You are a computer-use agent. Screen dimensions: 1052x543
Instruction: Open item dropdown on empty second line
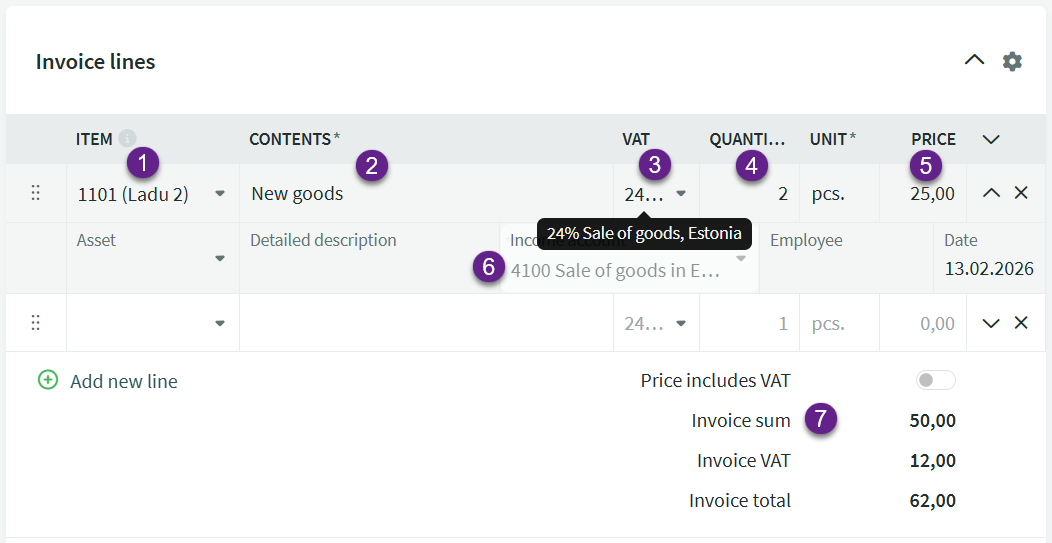pyautogui.click(x=220, y=324)
